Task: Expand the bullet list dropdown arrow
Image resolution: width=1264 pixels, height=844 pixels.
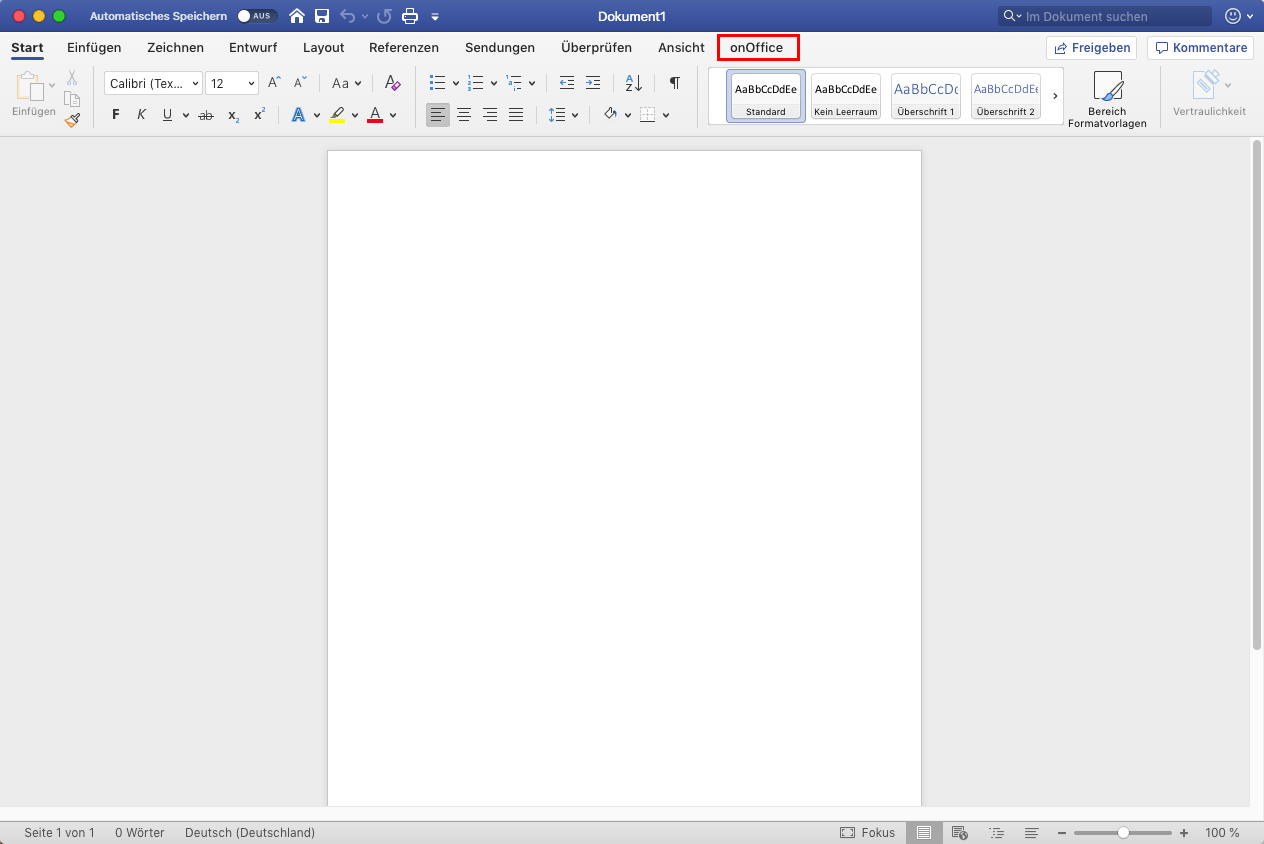Action: 456,83
